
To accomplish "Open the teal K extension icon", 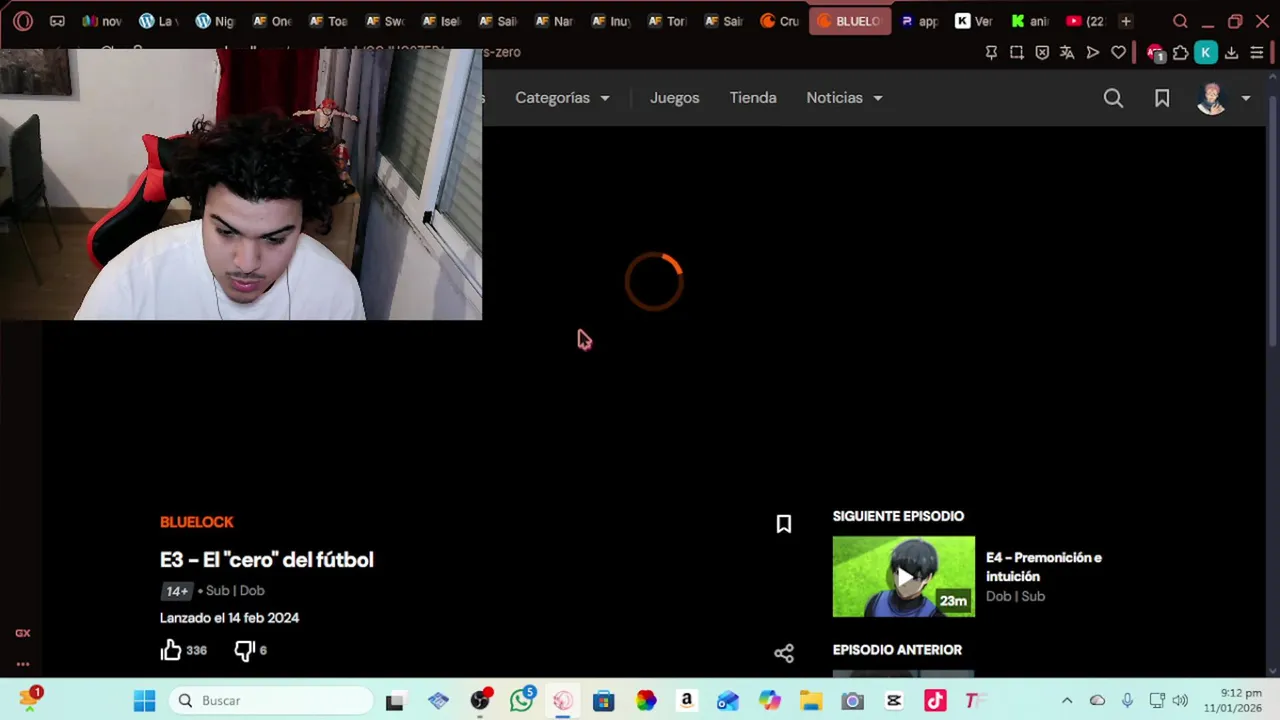I will tap(1206, 53).
